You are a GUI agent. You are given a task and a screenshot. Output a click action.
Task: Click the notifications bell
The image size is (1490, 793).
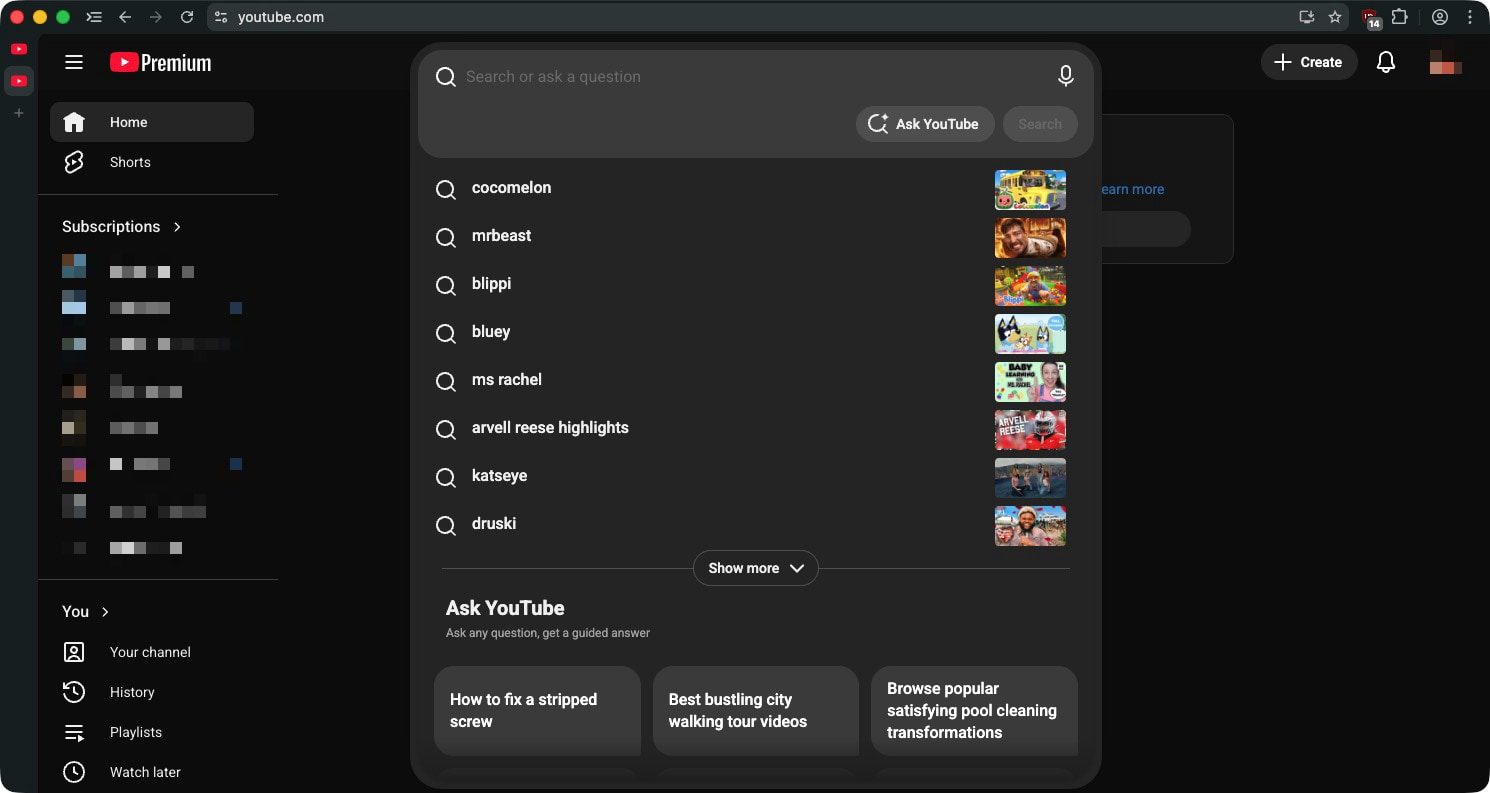click(1386, 61)
